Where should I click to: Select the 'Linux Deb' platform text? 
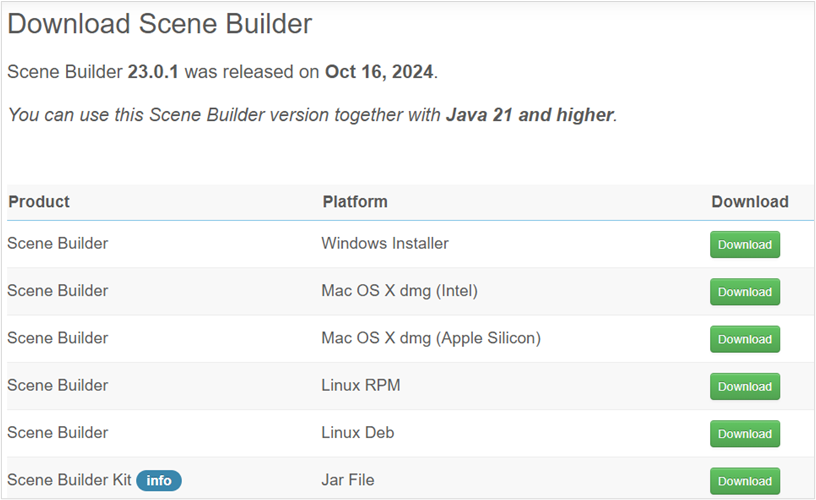click(x=358, y=433)
